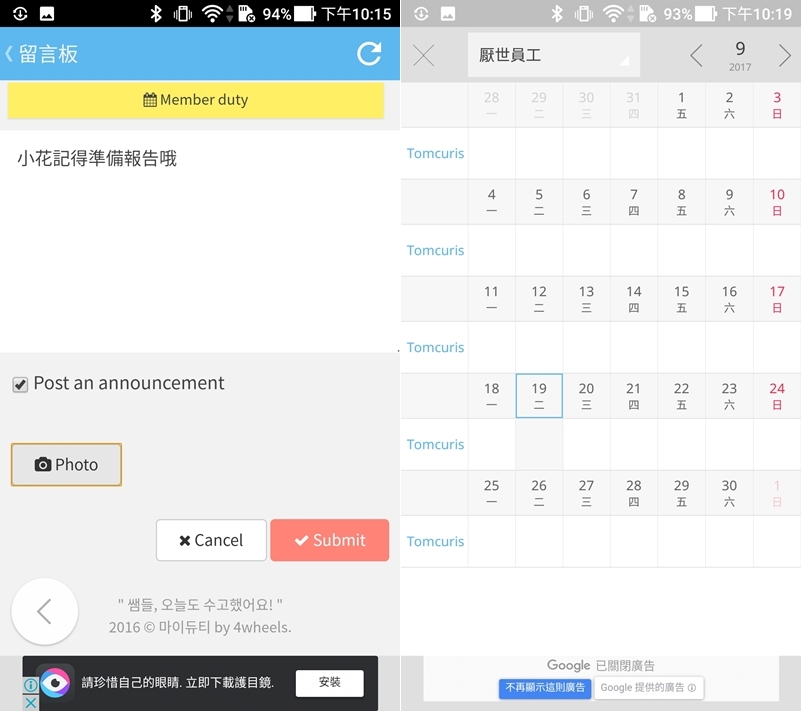The image size is (801, 711).
Task: Tap Tomcuris in week of September 18
Action: pos(435,444)
